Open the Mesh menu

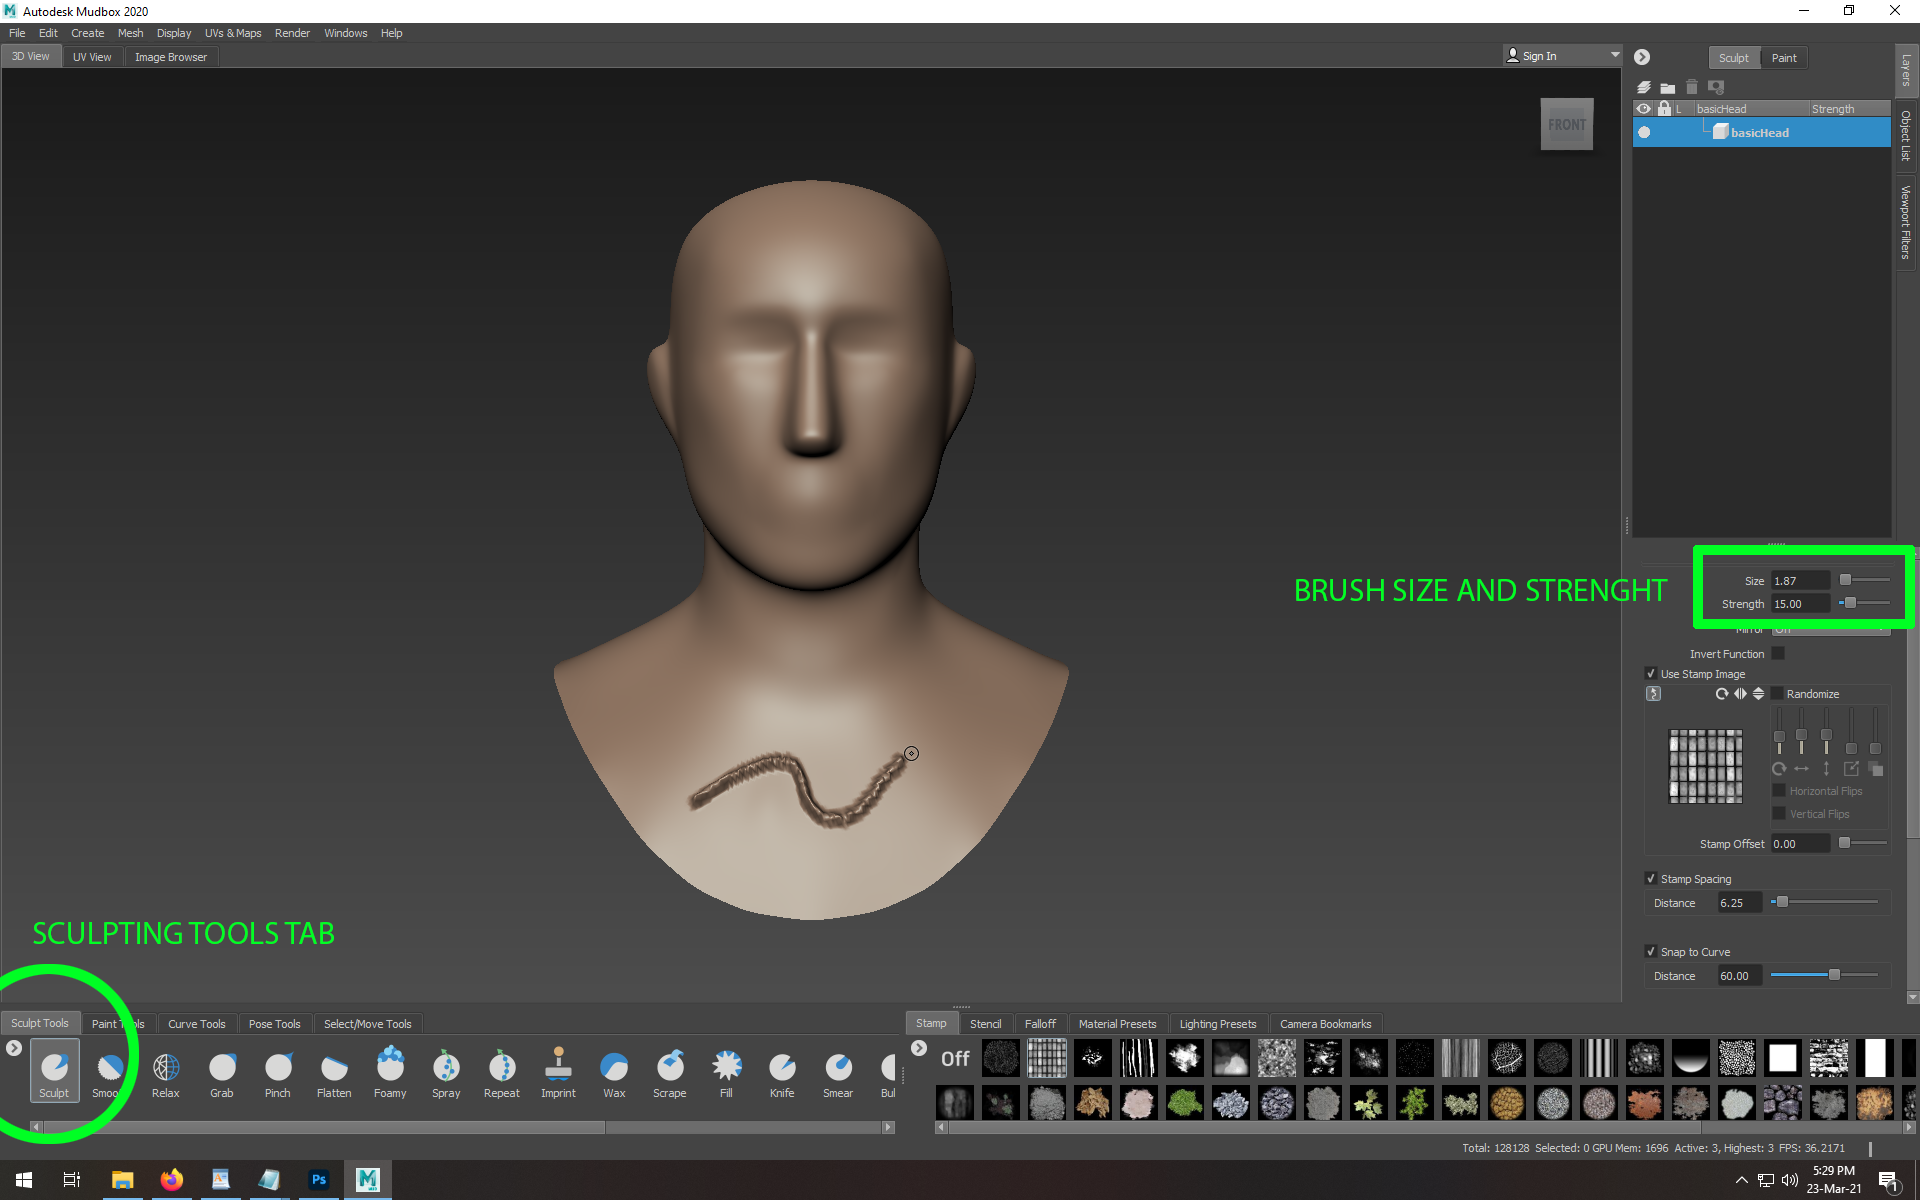[x=130, y=33]
